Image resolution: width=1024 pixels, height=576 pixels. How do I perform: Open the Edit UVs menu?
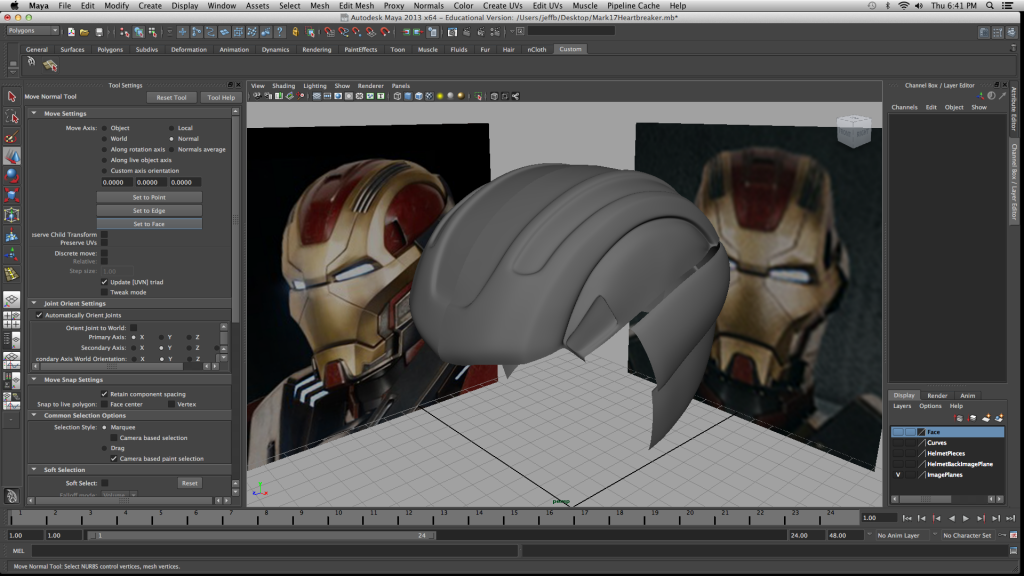(547, 5)
